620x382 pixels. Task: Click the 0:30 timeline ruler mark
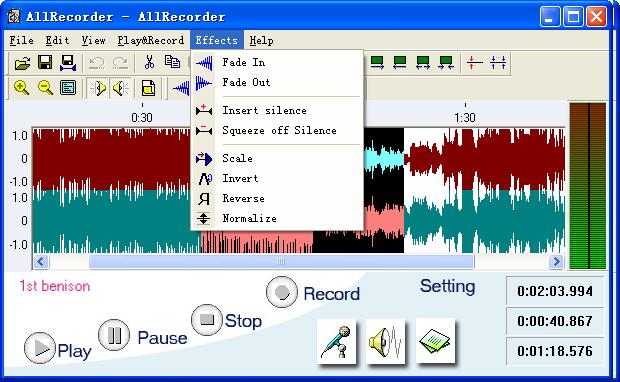pyautogui.click(x=142, y=117)
